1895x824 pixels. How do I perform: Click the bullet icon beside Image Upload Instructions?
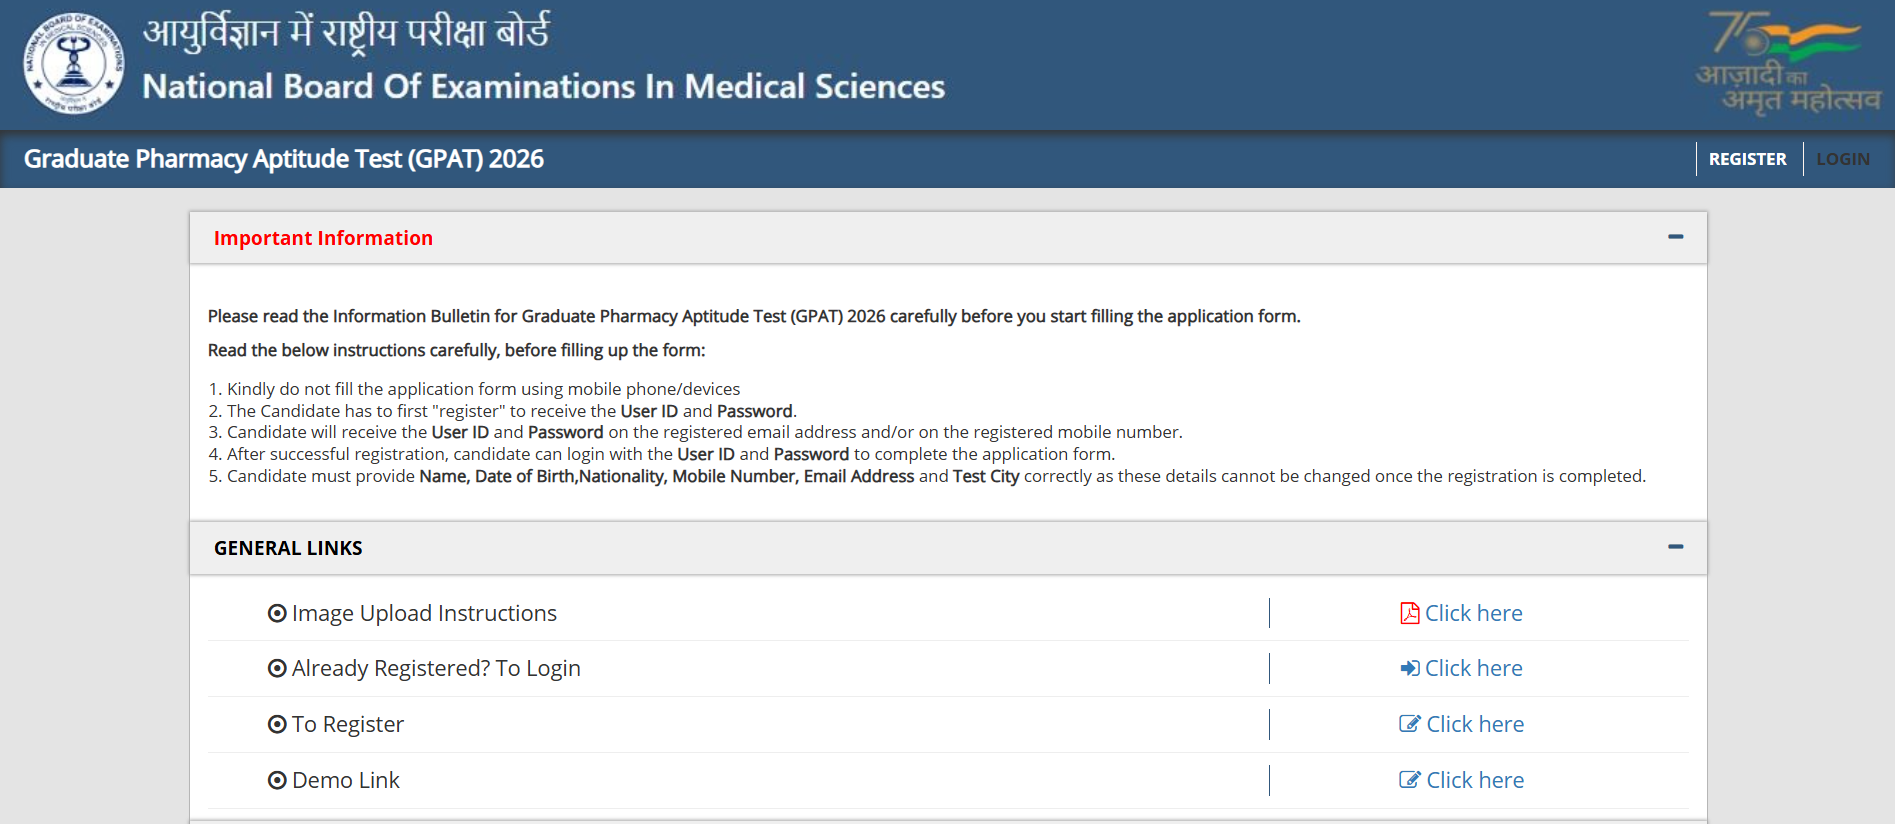click(277, 613)
